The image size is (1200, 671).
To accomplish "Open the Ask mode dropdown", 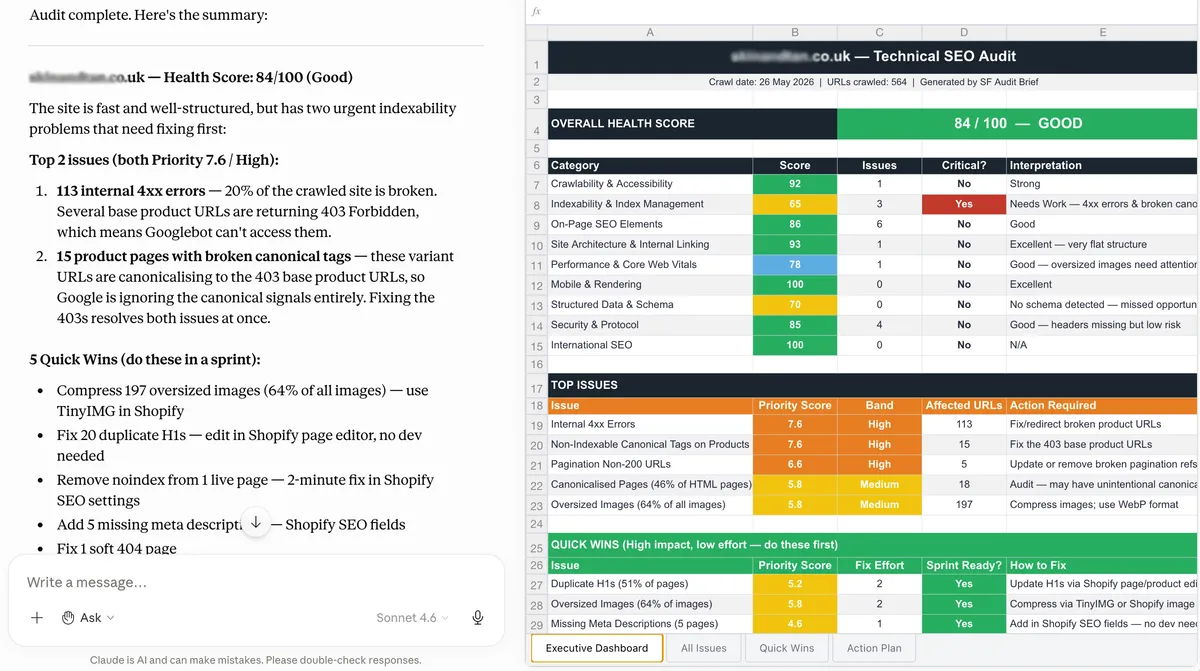I will click(88, 618).
